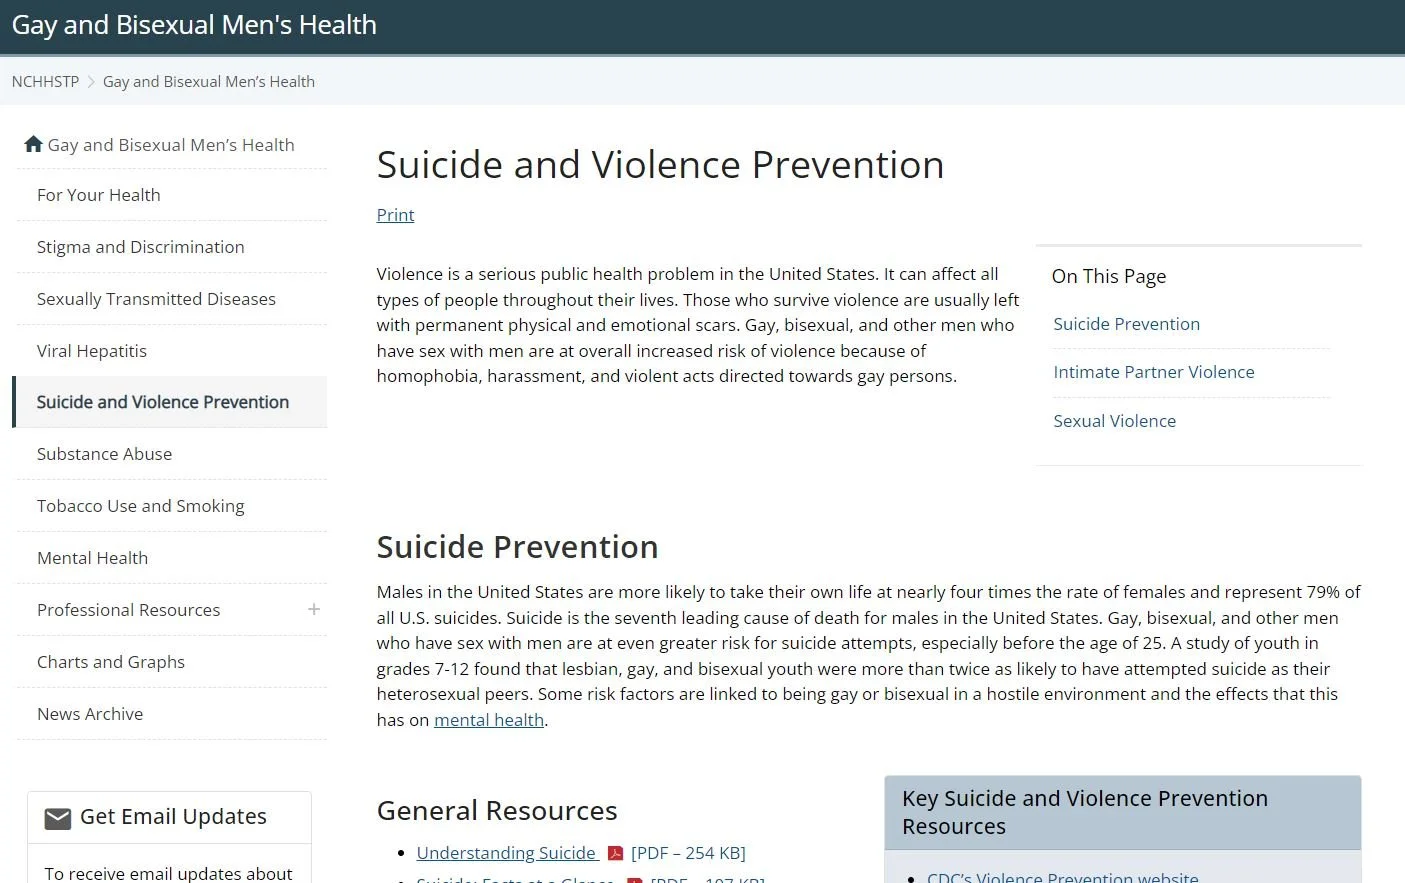1405x883 pixels.
Task: Expand Professional Resources with plus icon
Action: point(314,609)
